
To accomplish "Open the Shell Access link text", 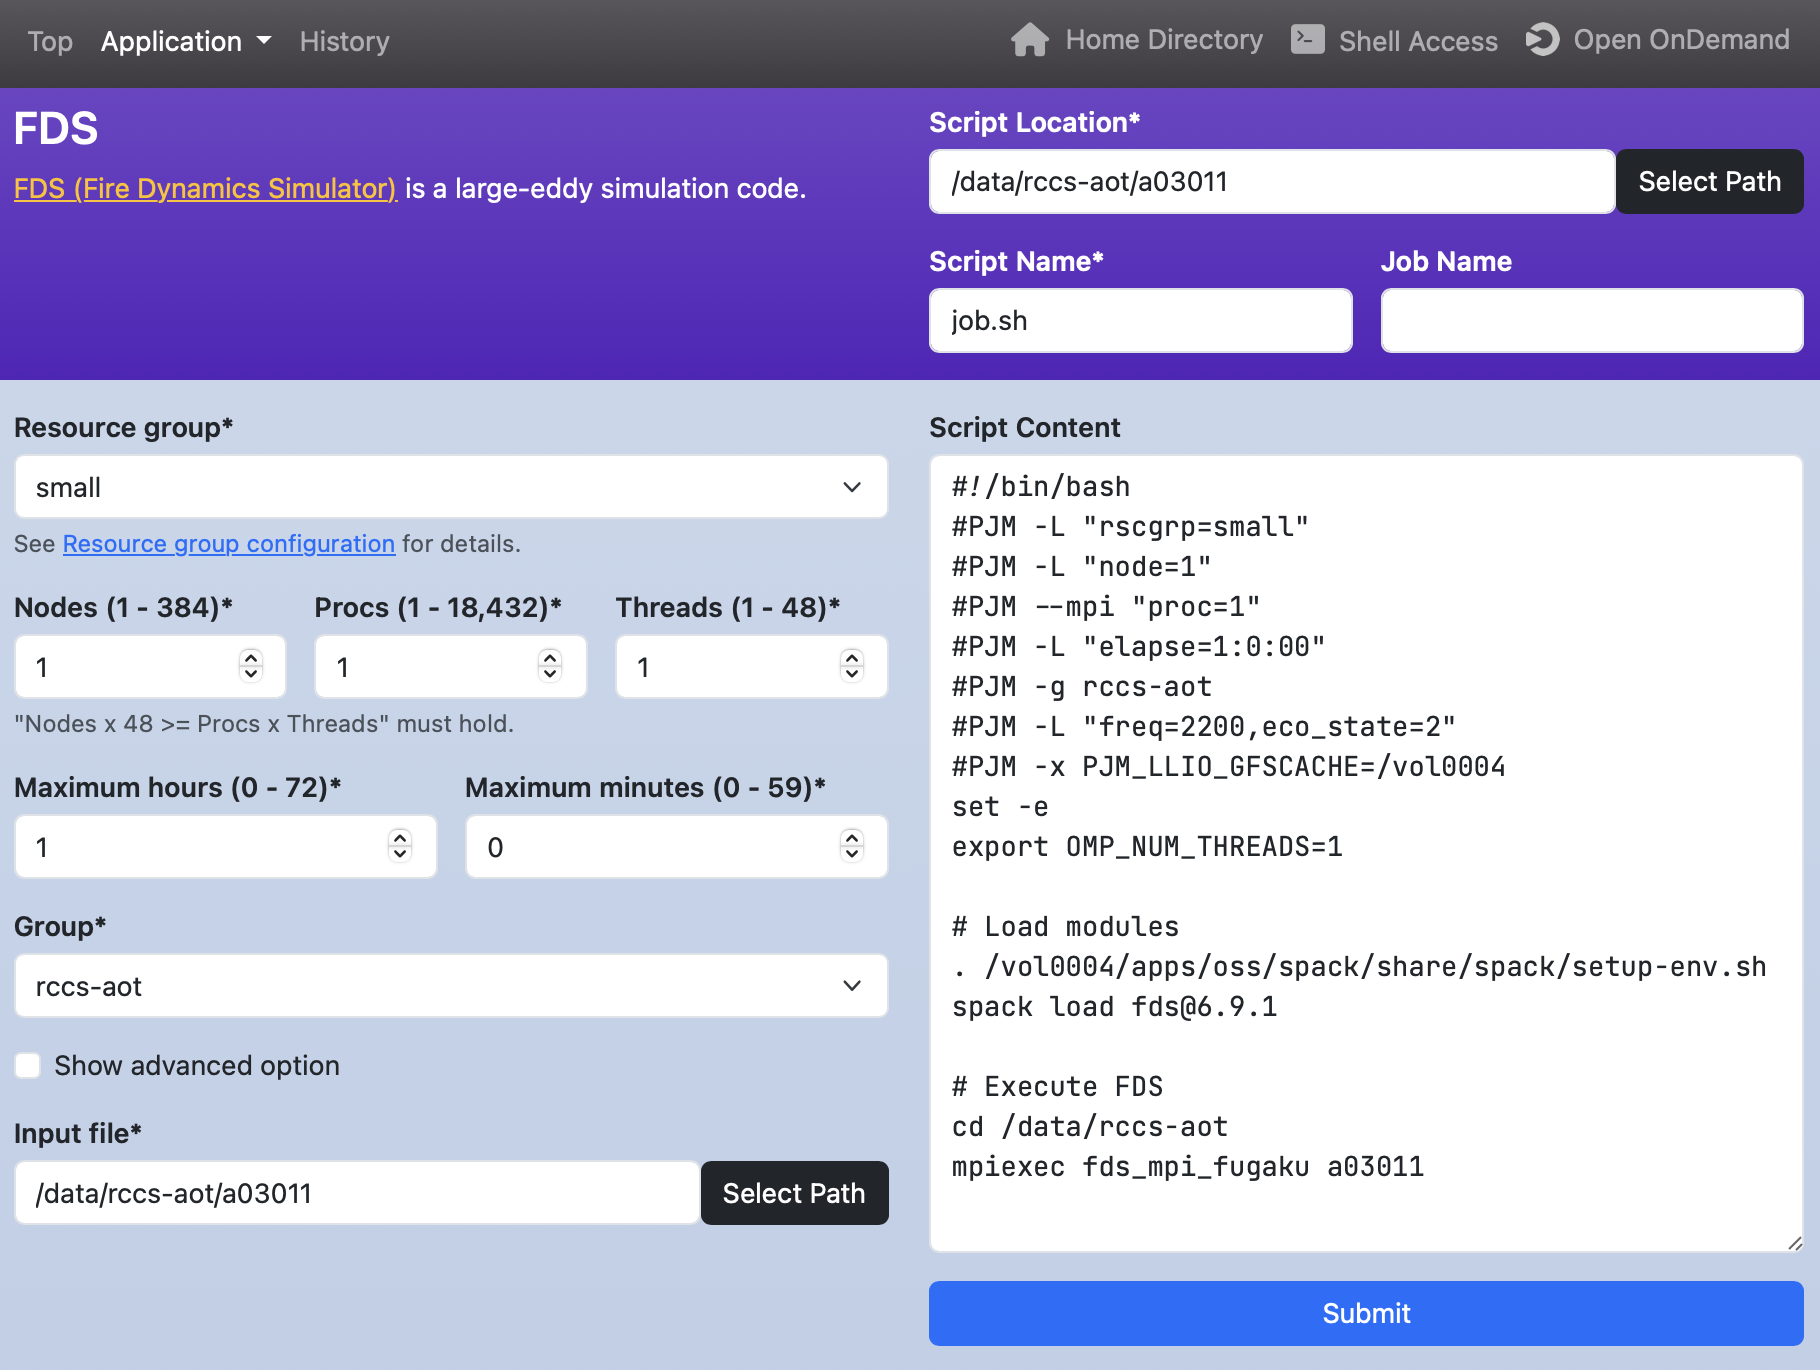I will (1418, 41).
